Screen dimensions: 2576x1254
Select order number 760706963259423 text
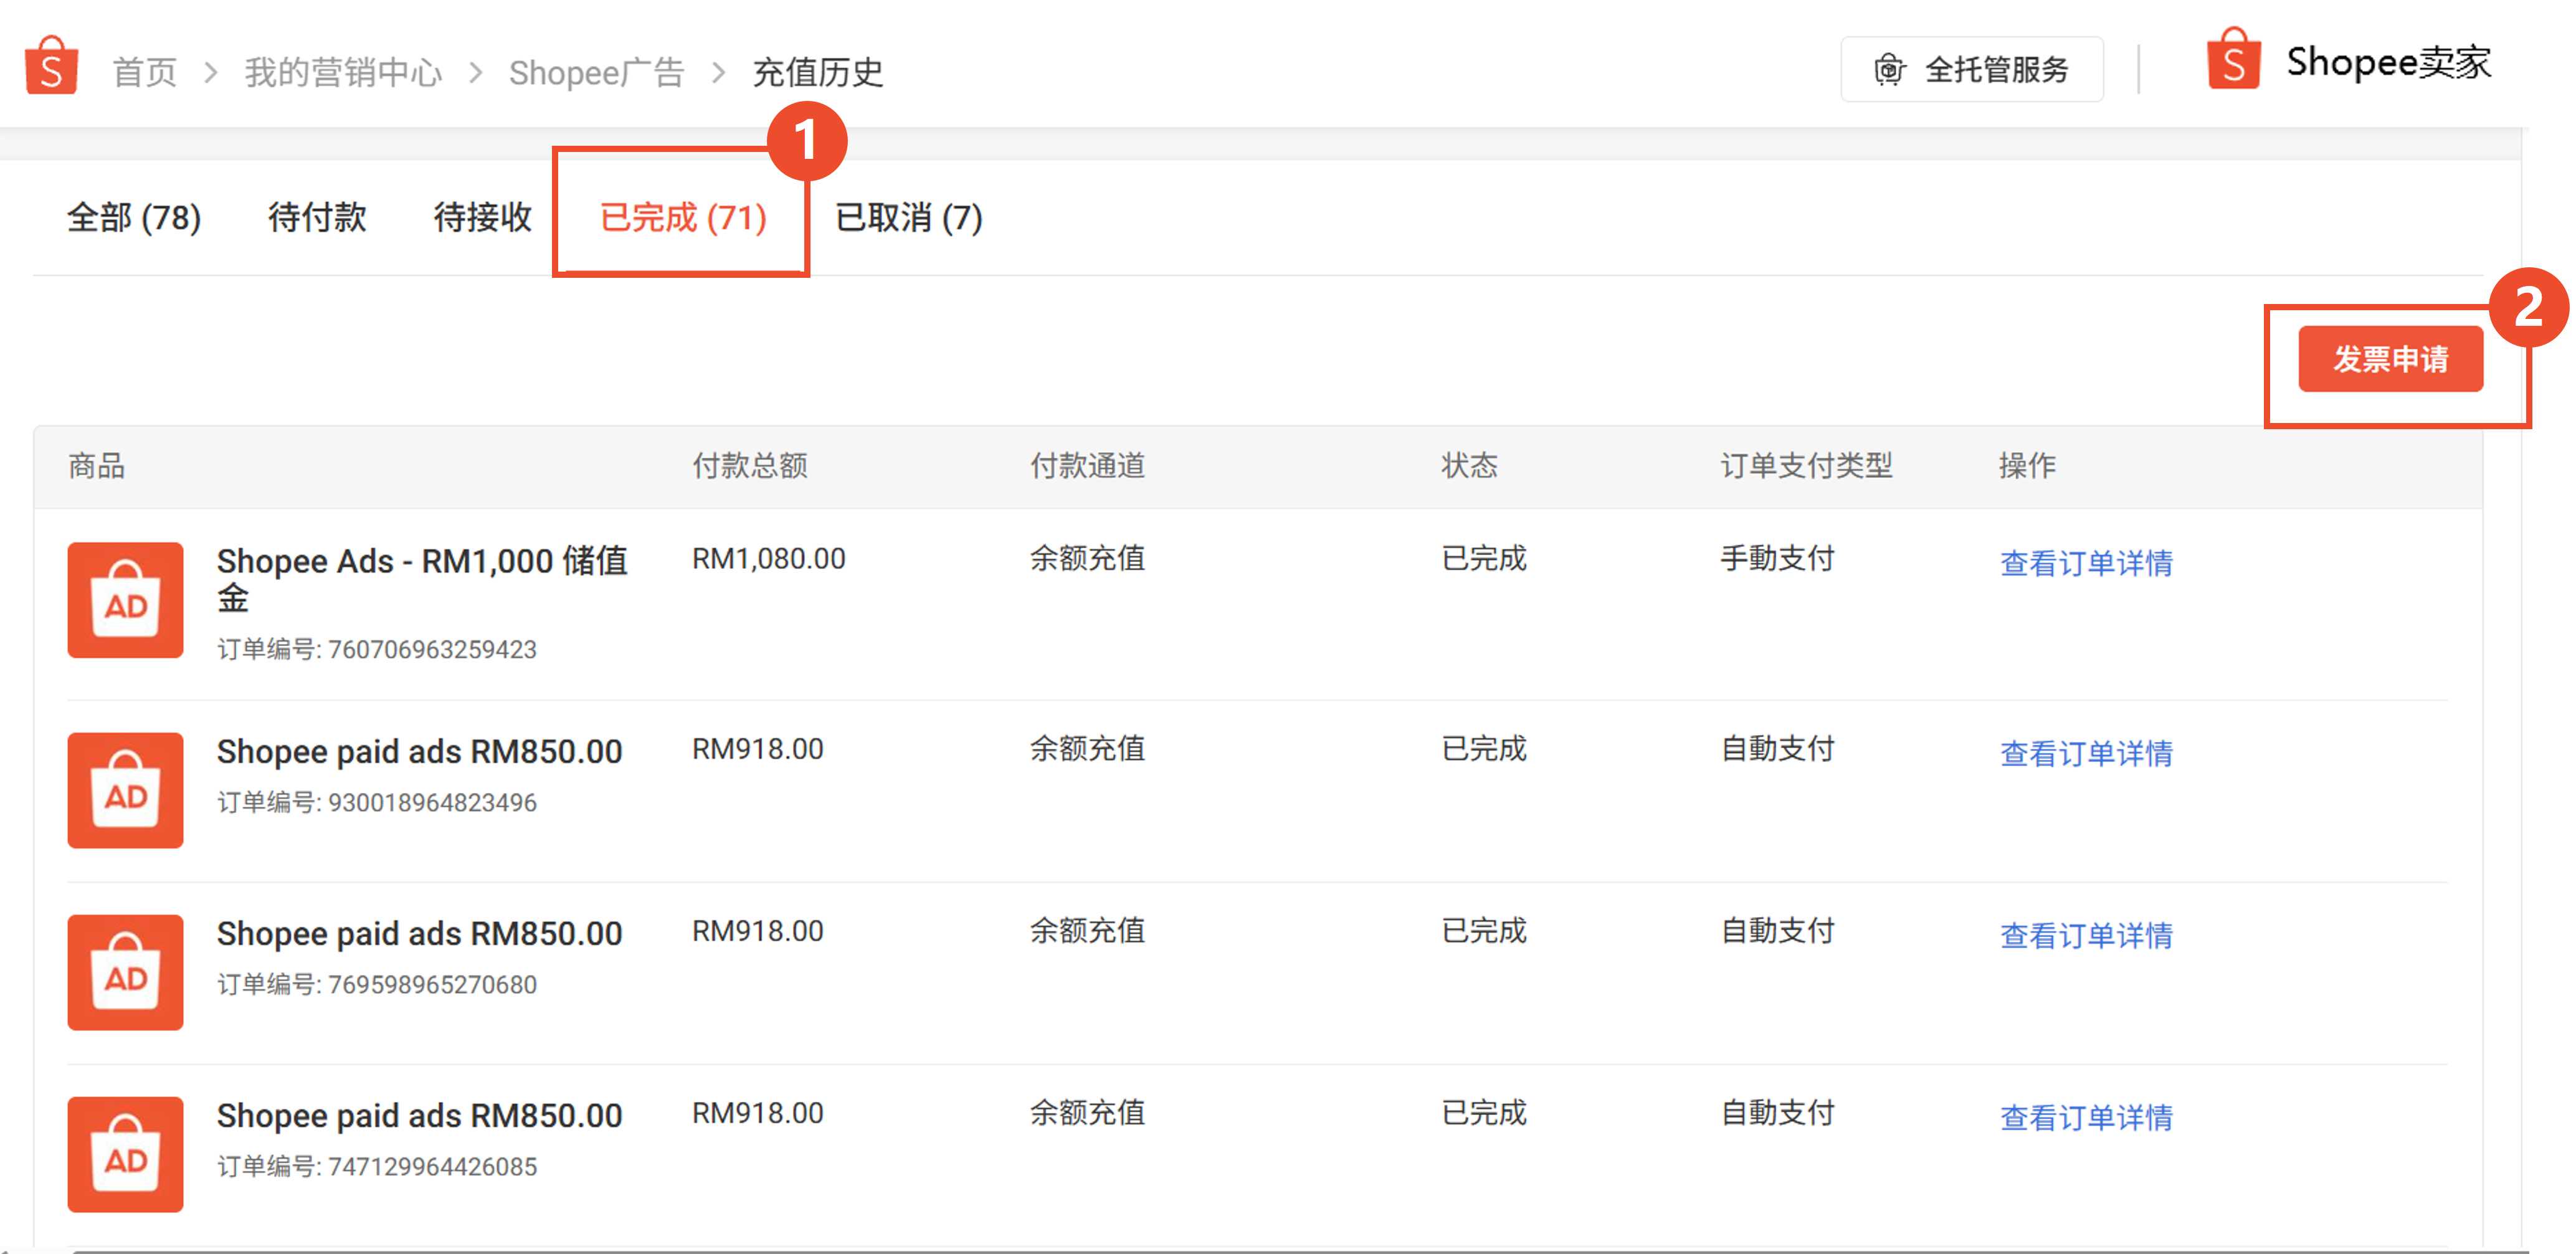click(x=432, y=650)
